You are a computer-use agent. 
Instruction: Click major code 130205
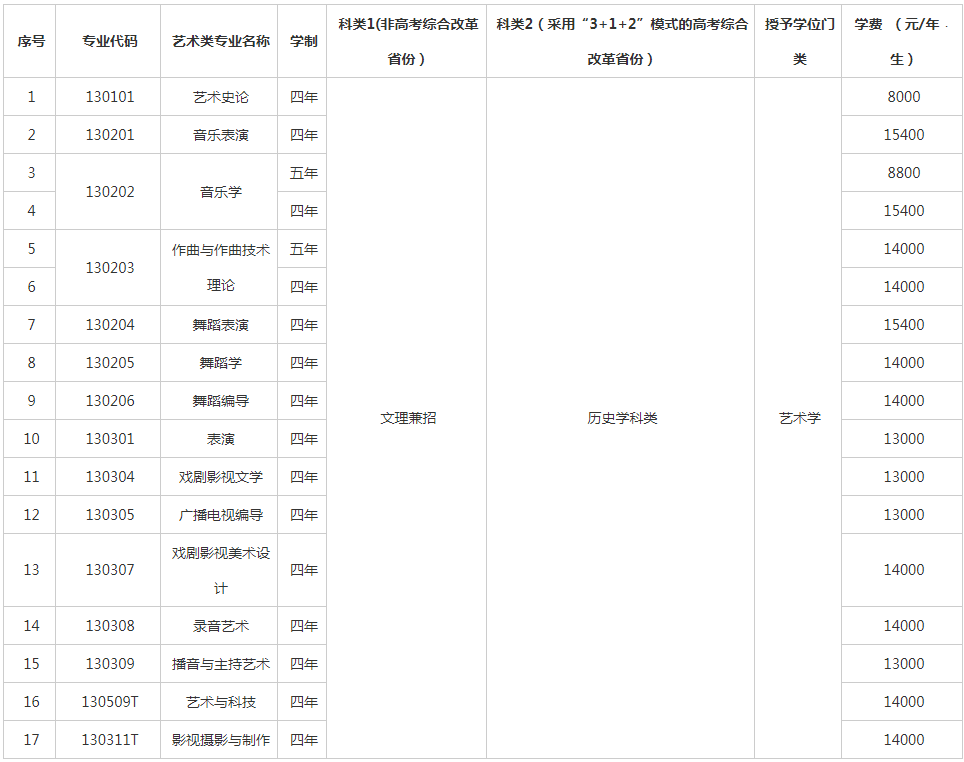coord(109,363)
